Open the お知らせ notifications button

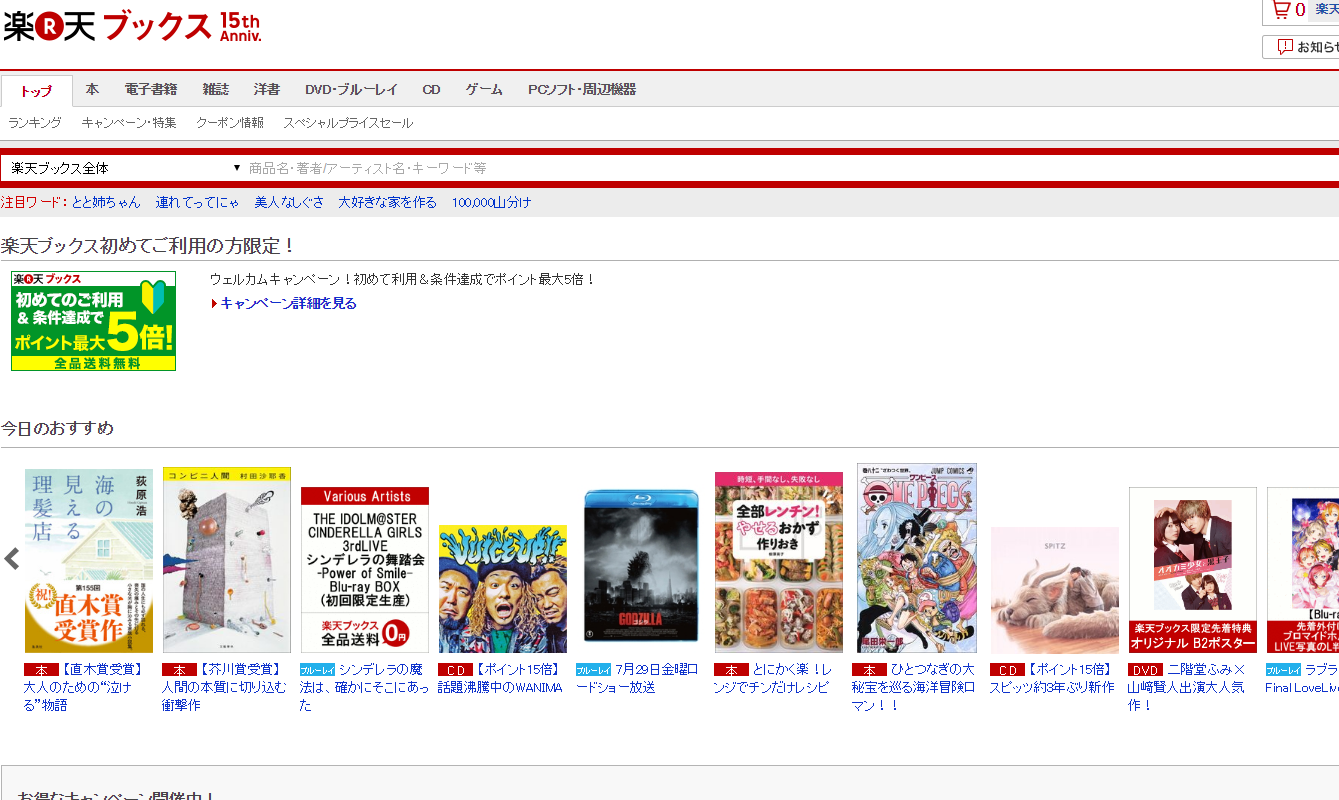pyautogui.click(x=1302, y=47)
